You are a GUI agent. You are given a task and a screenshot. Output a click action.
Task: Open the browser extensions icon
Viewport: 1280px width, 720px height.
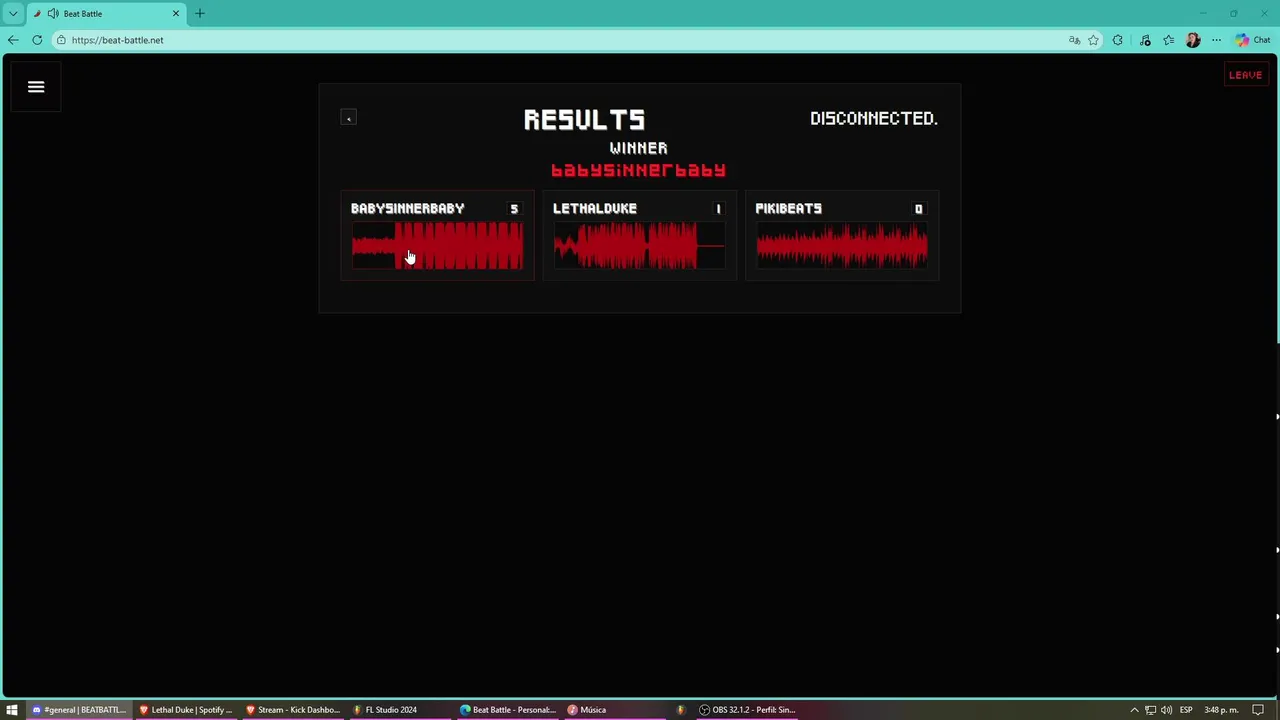coord(1118,40)
